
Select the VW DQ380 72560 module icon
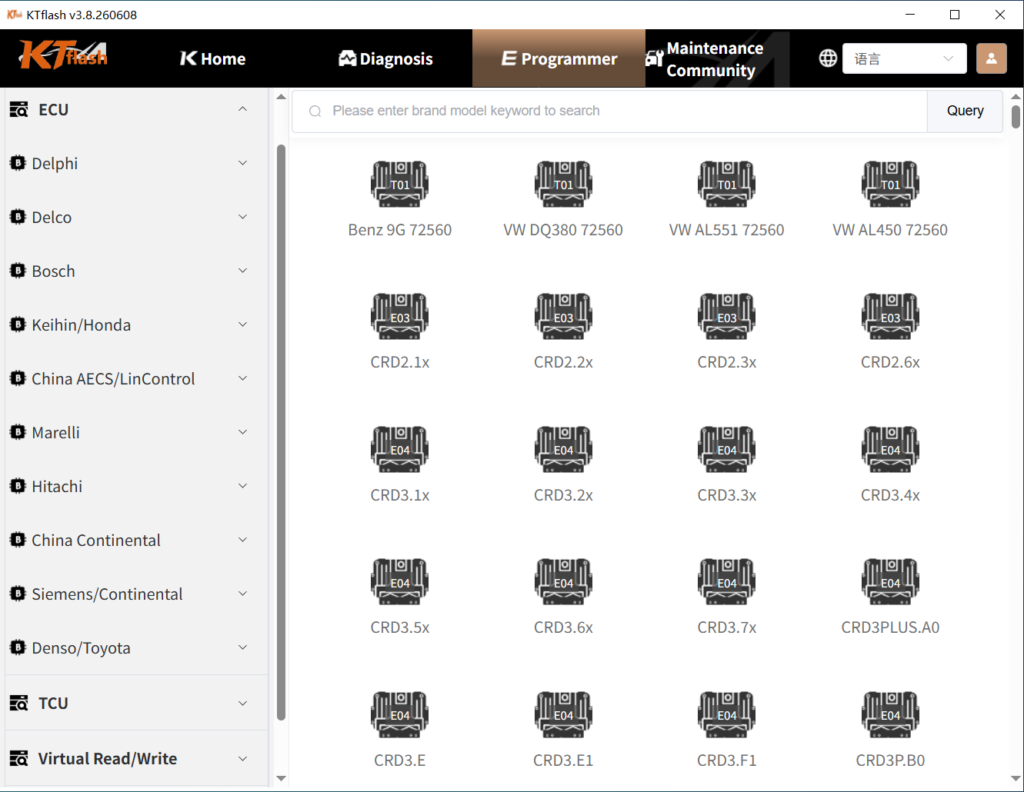(563, 184)
